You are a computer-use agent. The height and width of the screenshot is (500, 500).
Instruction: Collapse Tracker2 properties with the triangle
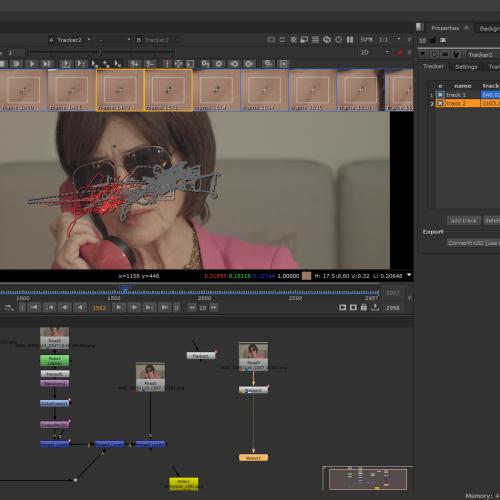pyautogui.click(x=423, y=54)
